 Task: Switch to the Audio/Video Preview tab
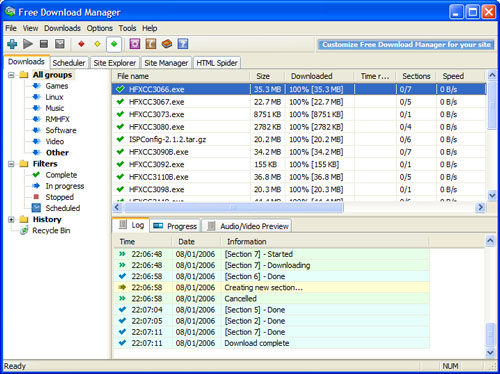coord(247,226)
